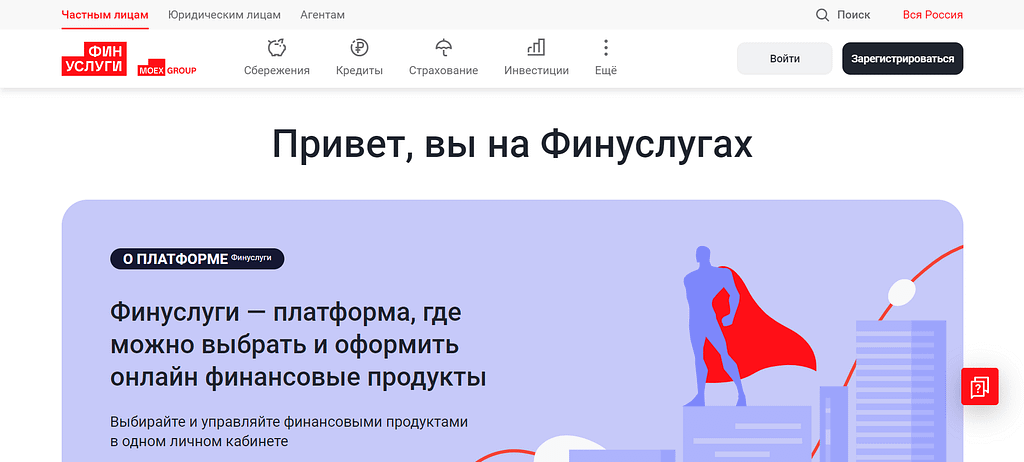Click the heading Привет, вы на Финуслугах
Screen dimensions: 1024x462
(x=512, y=144)
